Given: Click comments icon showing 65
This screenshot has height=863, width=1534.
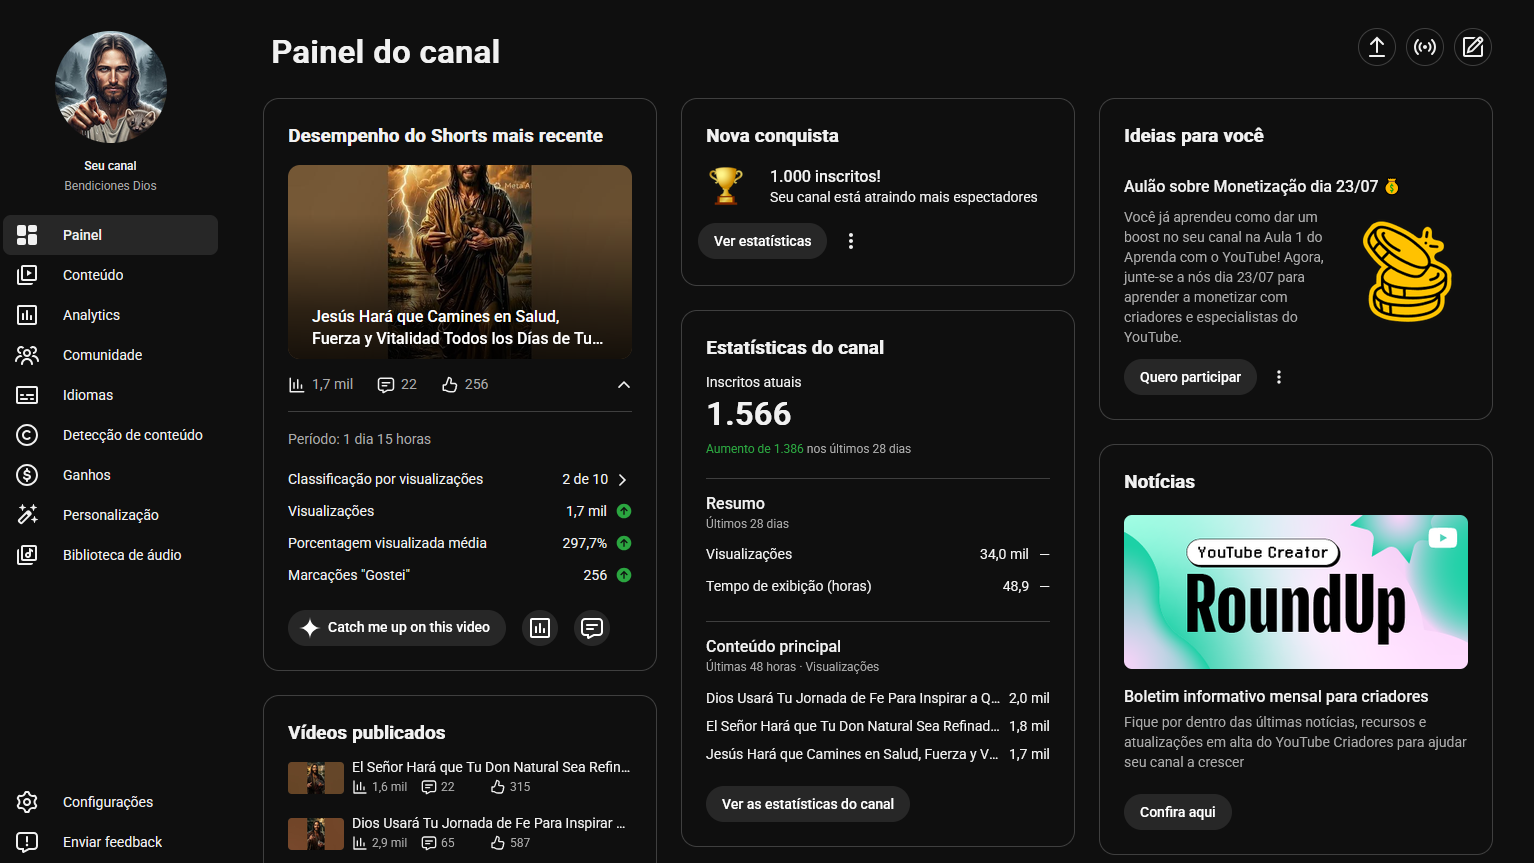Looking at the screenshot, I should (429, 843).
